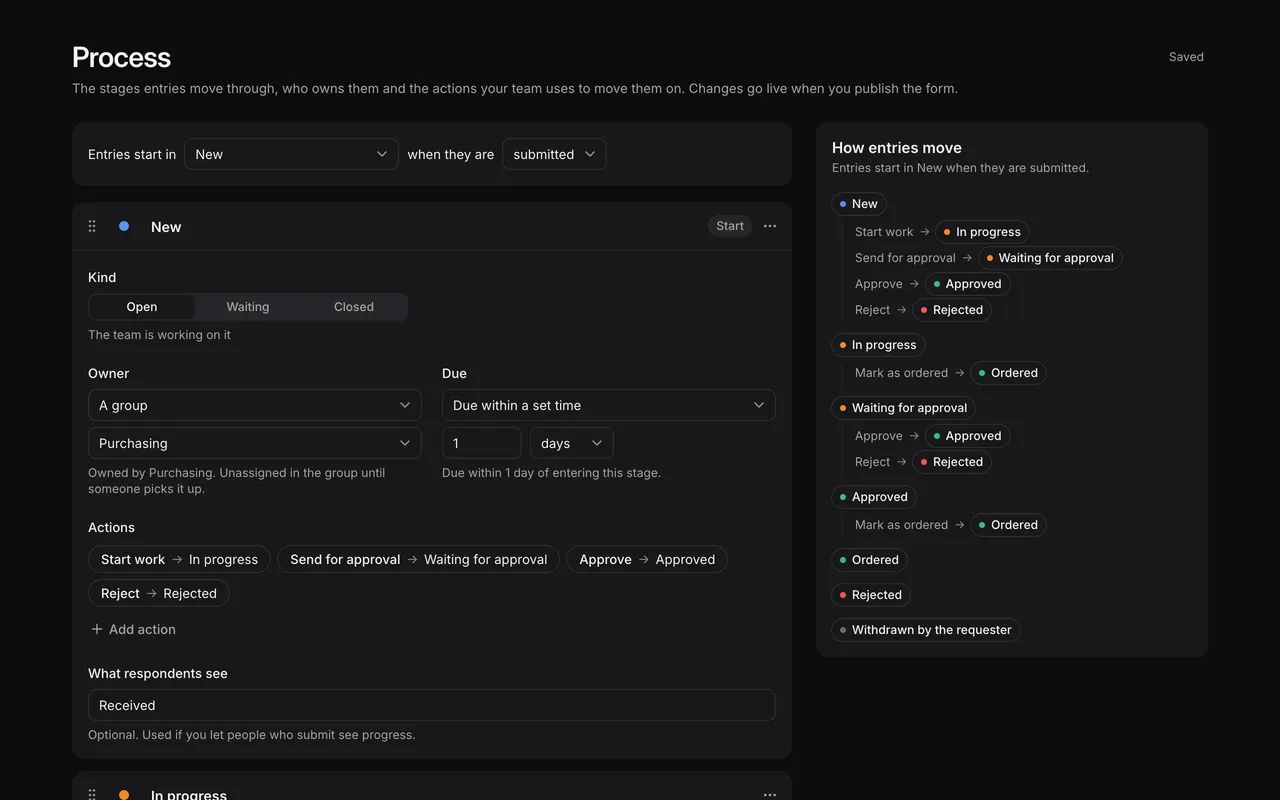Click the due number field containing 1

(482, 443)
